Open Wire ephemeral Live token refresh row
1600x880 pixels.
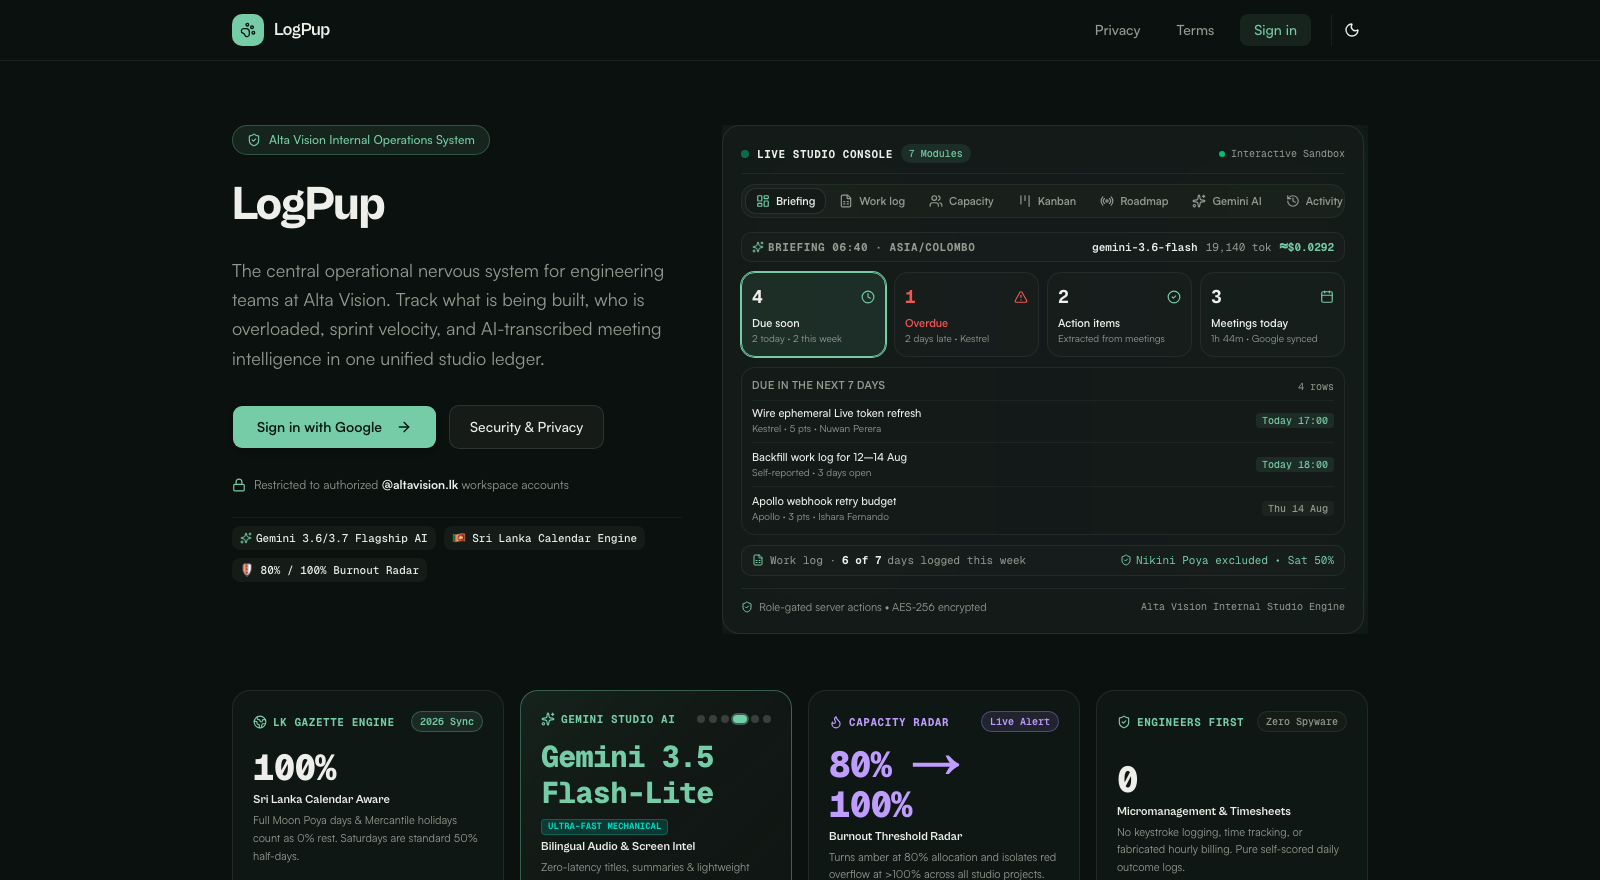[1042, 420]
